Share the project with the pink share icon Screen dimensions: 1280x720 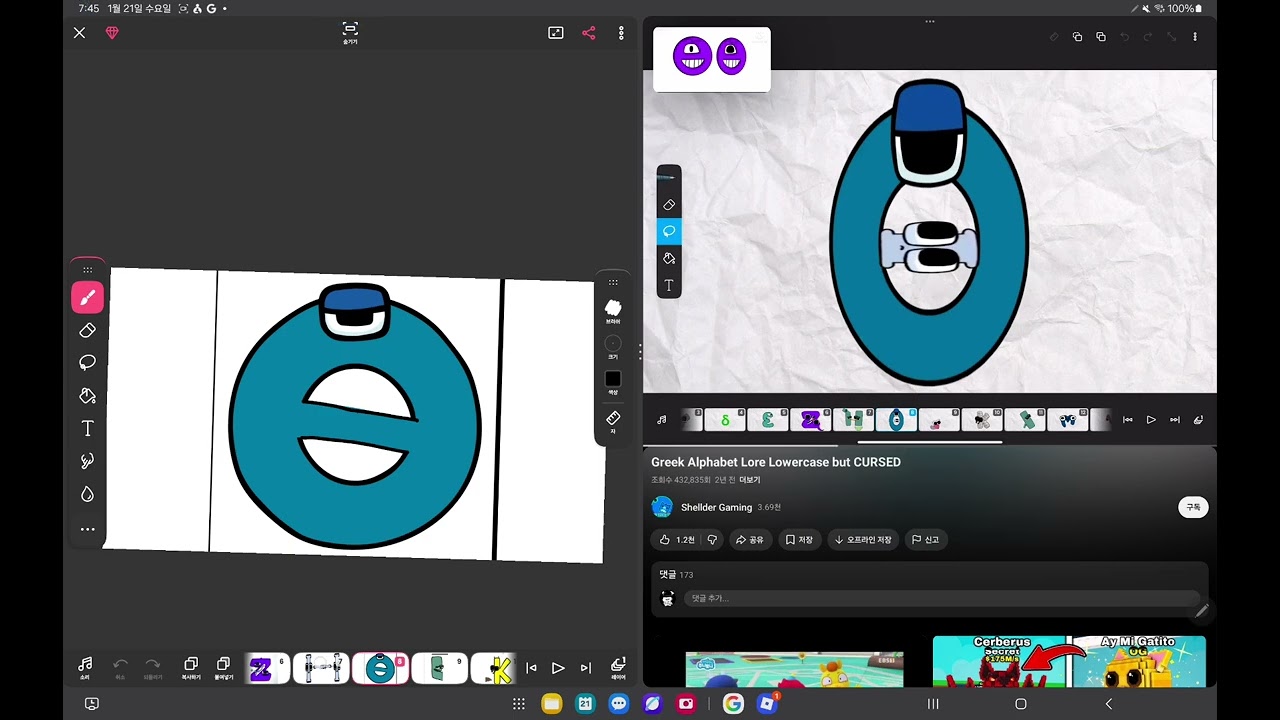point(588,33)
